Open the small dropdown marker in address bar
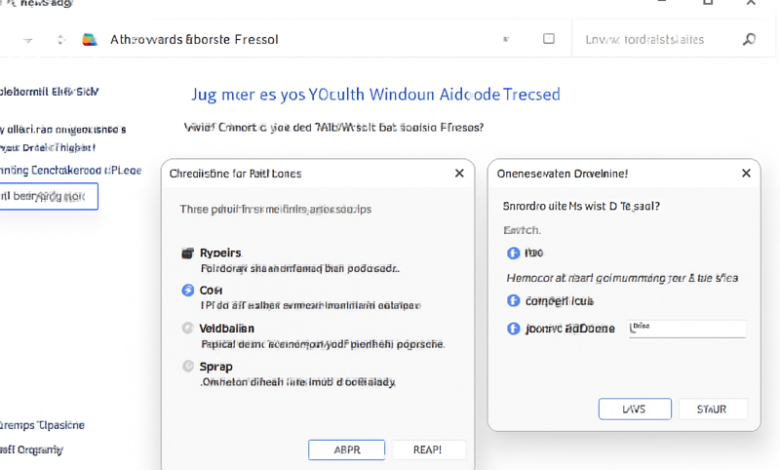780x470 pixels. coord(506,39)
